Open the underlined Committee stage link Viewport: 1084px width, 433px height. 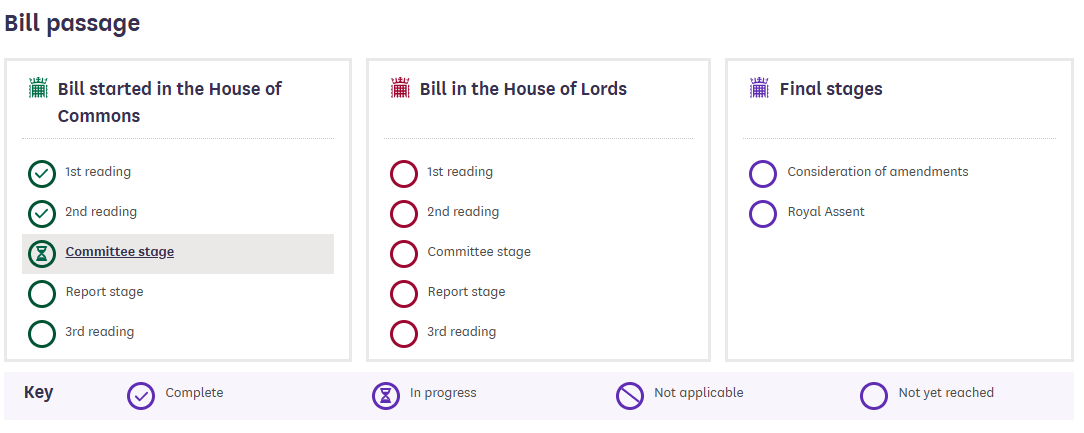click(120, 252)
